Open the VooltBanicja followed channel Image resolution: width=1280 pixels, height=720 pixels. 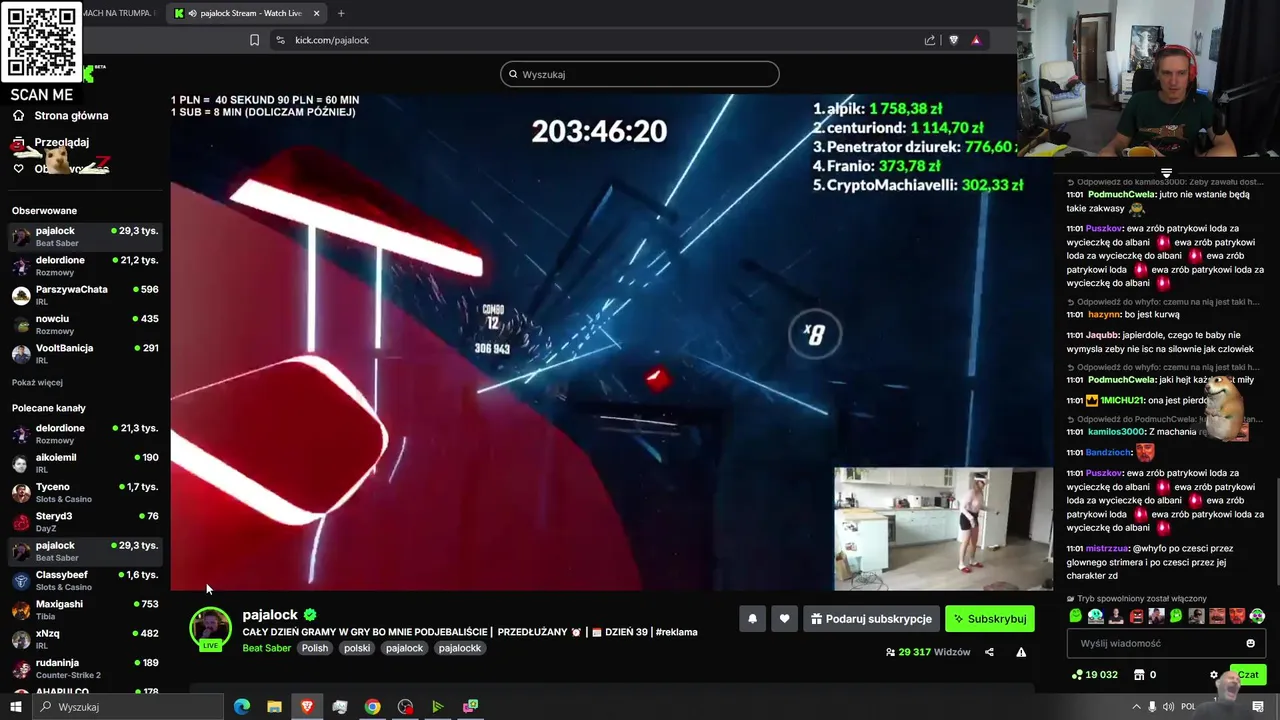point(84,353)
